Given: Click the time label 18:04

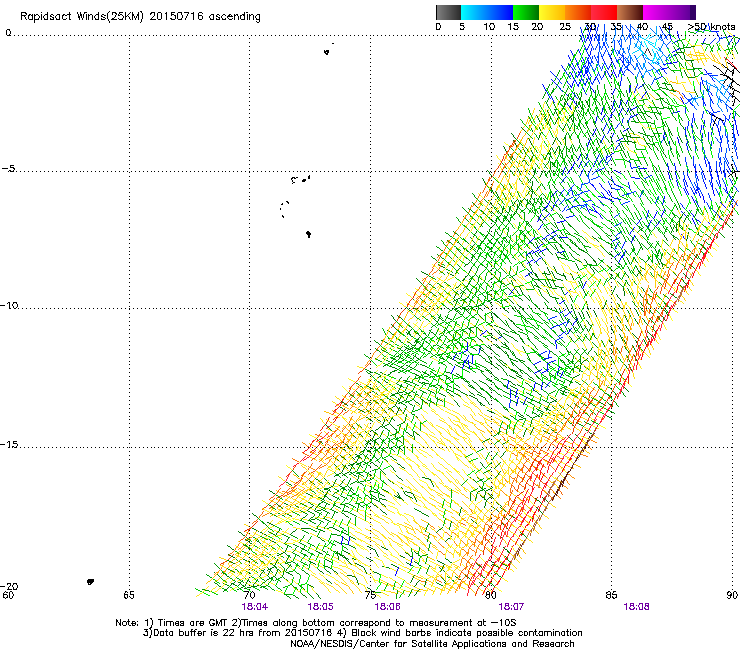Looking at the screenshot, I should 254,607.
